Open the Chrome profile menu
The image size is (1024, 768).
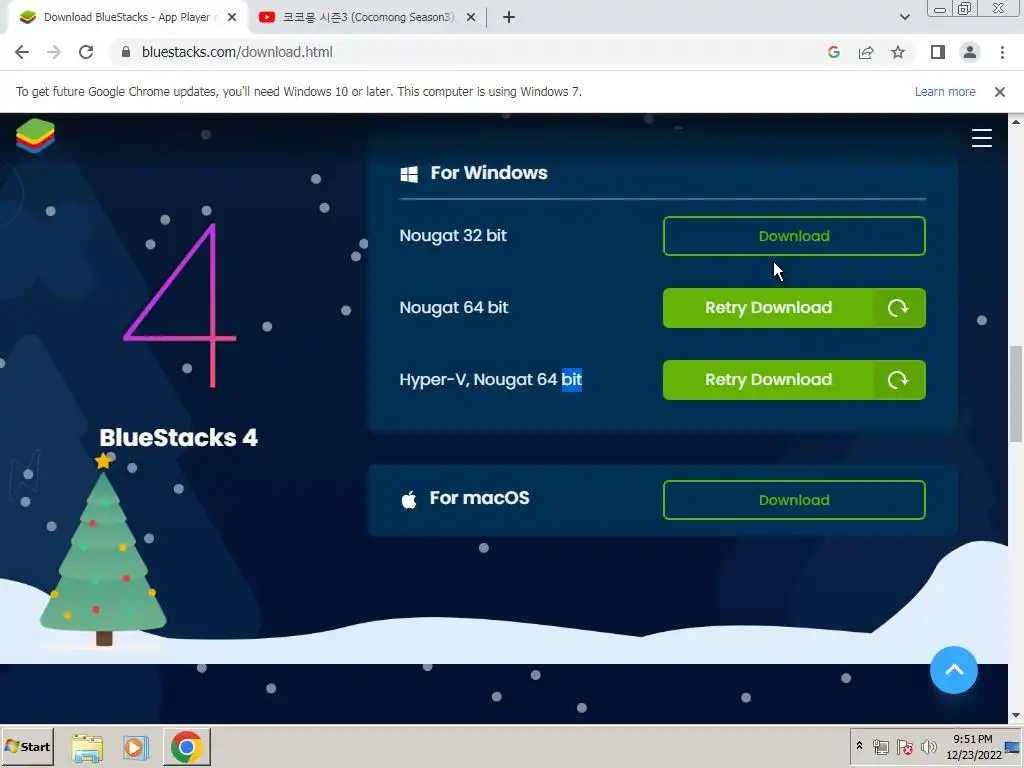(x=970, y=52)
